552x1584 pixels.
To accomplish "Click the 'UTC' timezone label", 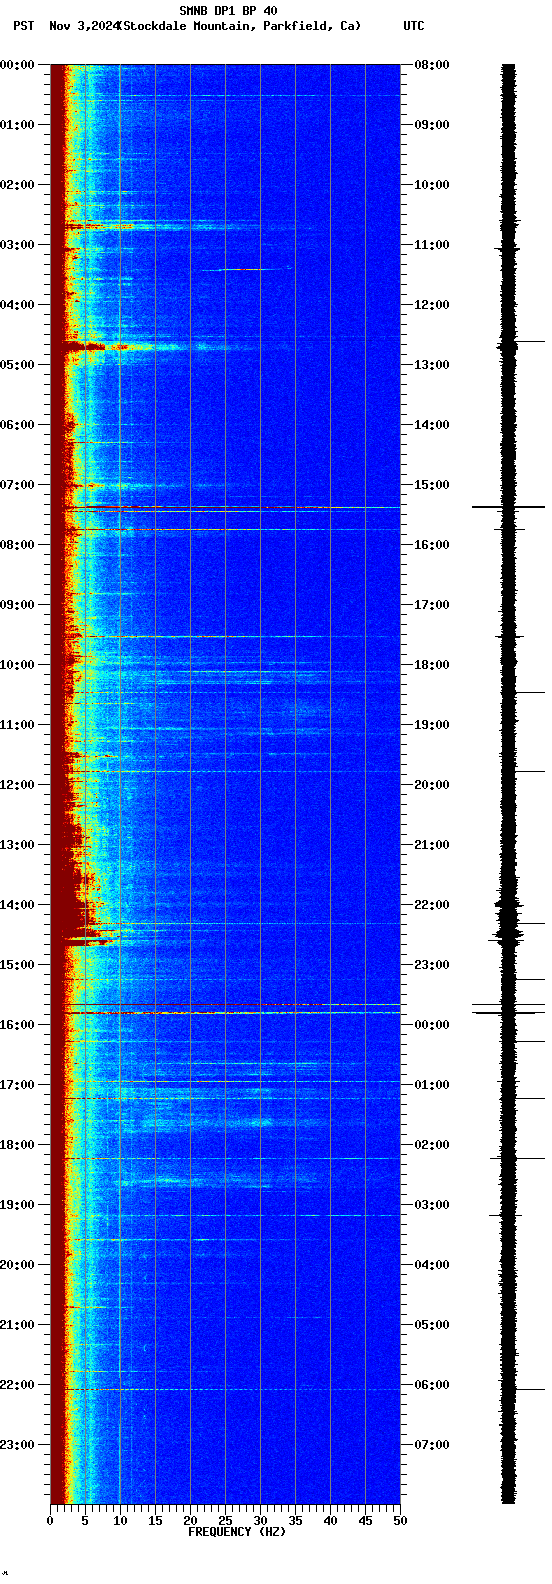I will point(414,26).
